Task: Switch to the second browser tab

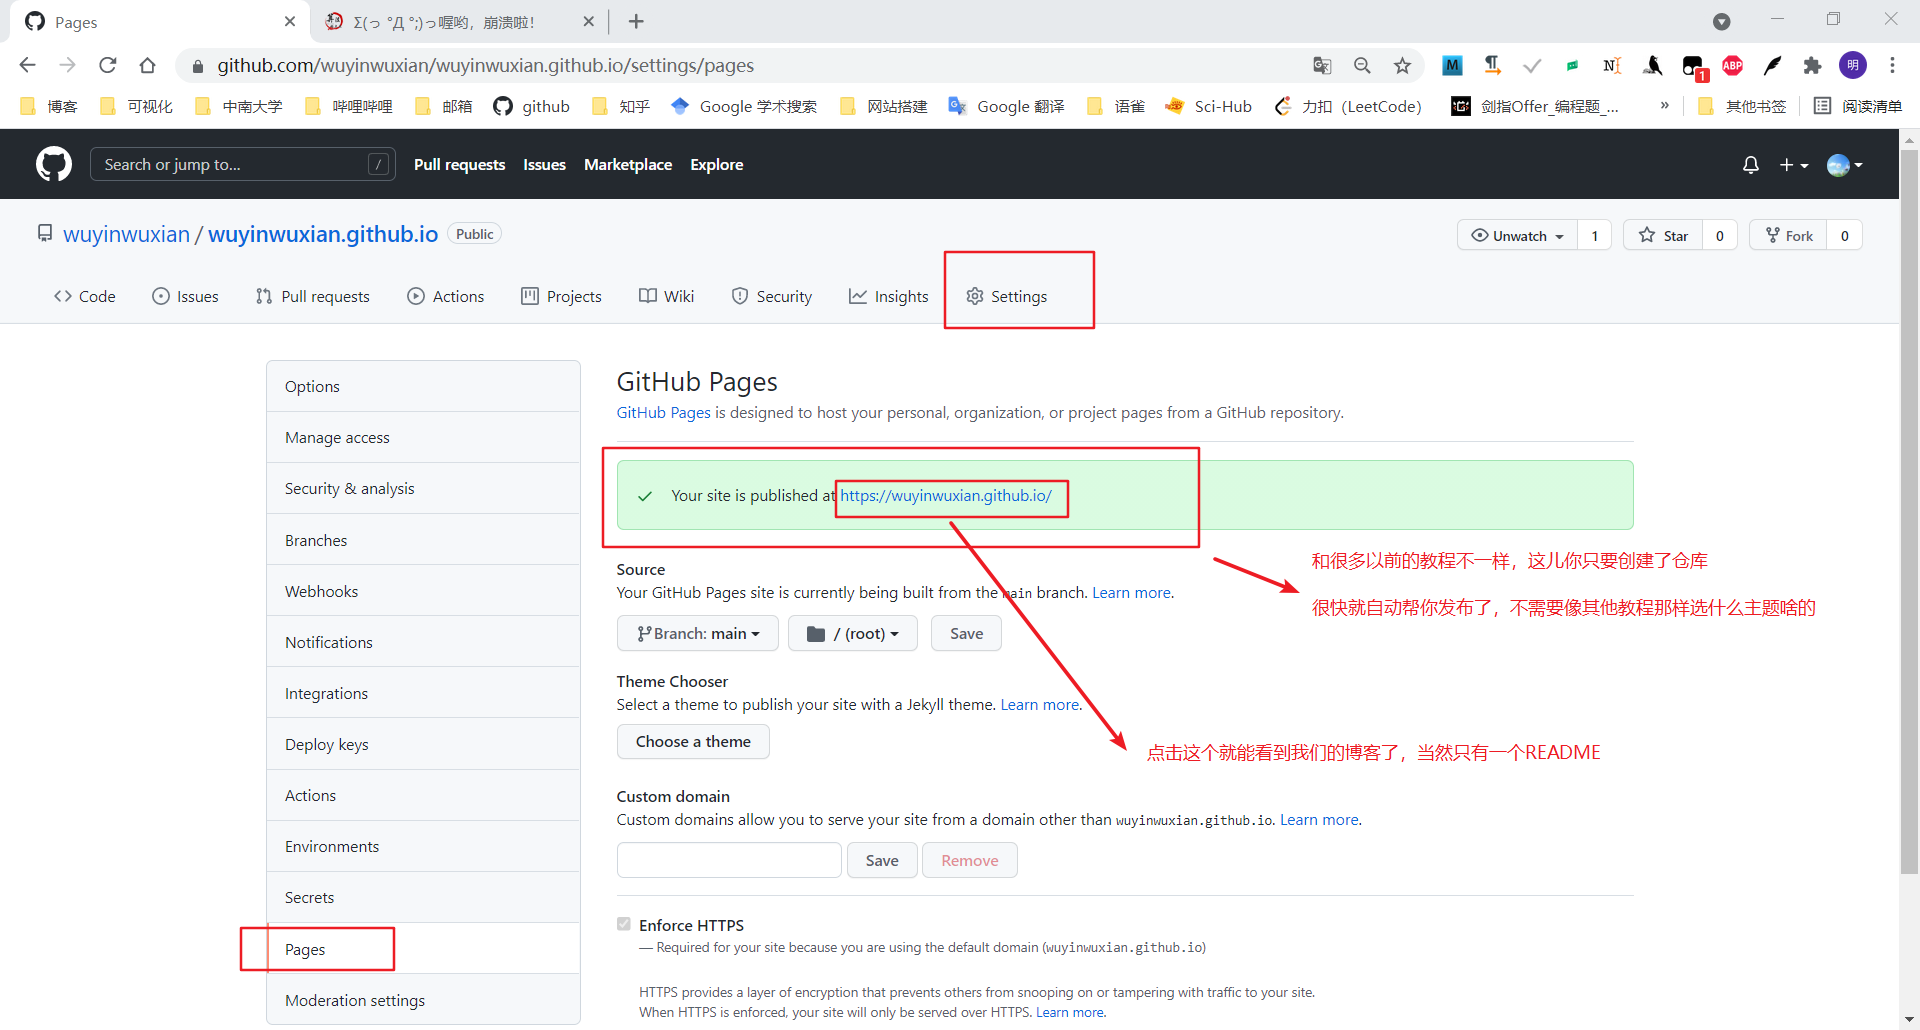Action: 460,21
